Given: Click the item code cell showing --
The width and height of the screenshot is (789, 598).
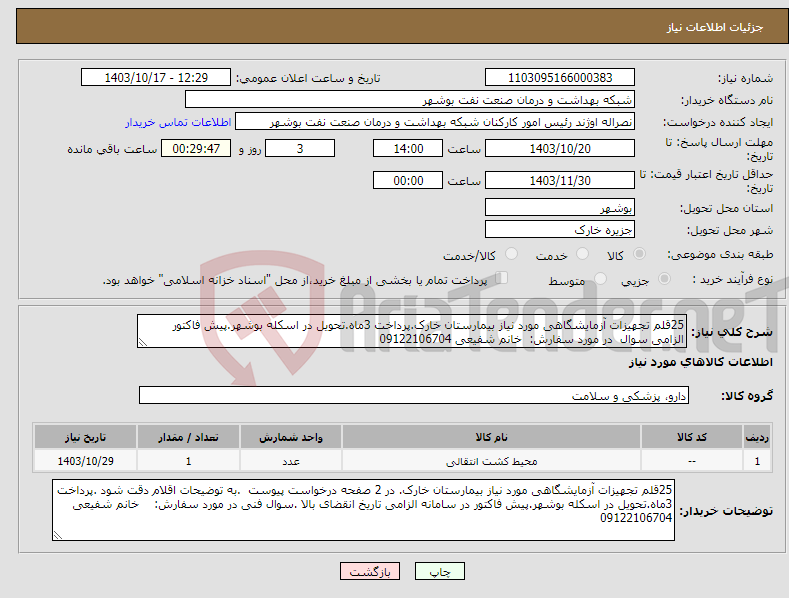Looking at the screenshot, I should click(x=692, y=461).
